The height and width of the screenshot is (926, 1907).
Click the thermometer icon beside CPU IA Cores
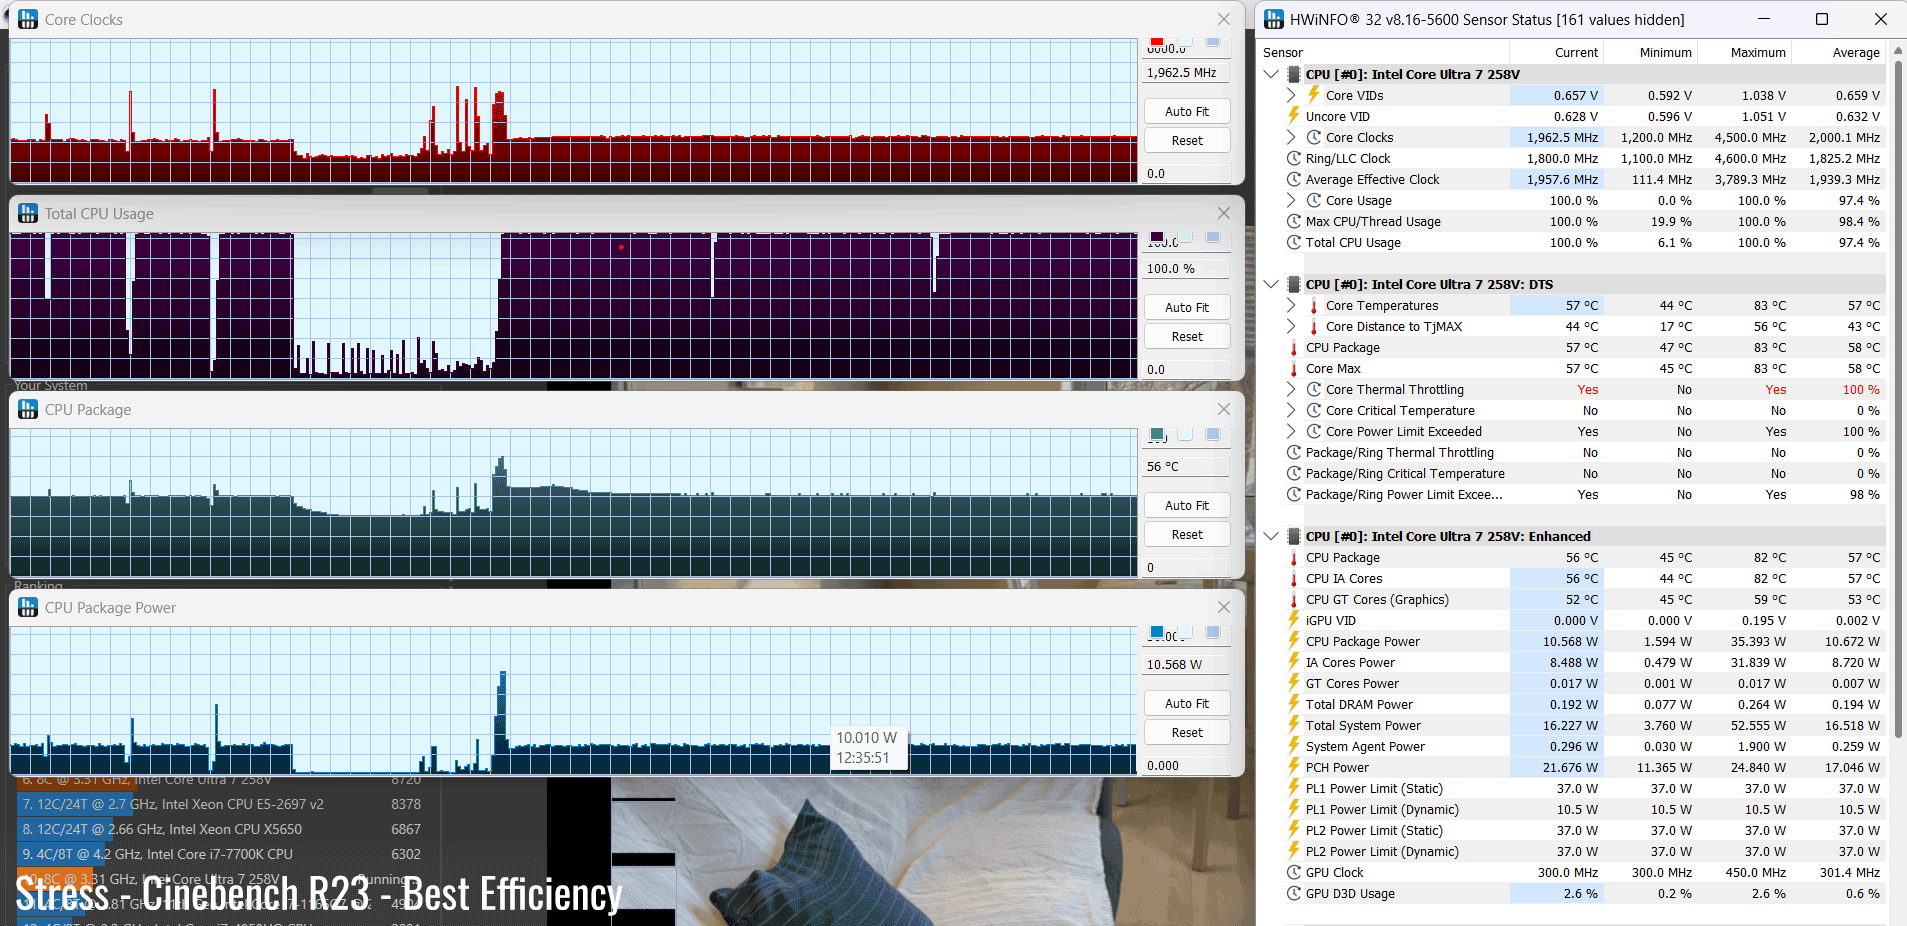click(1294, 579)
